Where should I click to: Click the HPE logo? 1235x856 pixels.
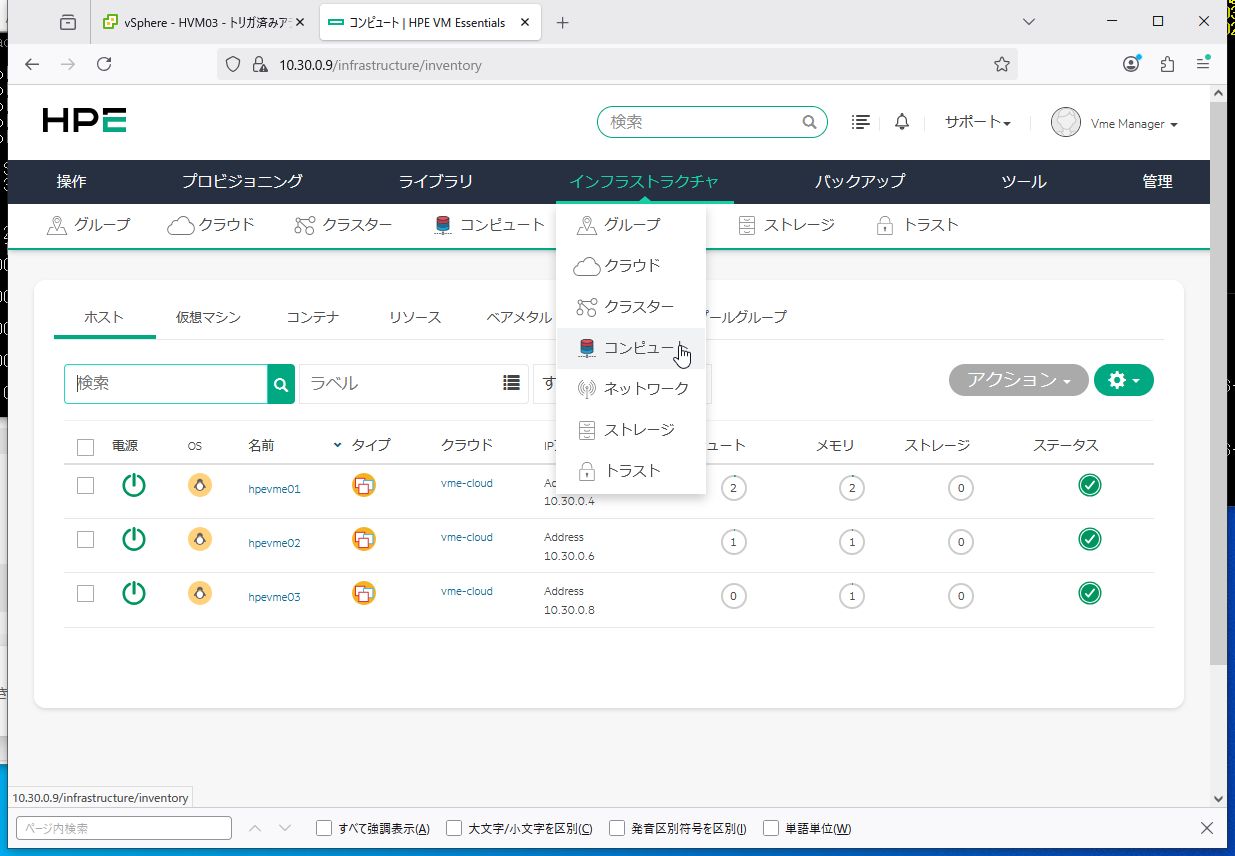tap(85, 121)
